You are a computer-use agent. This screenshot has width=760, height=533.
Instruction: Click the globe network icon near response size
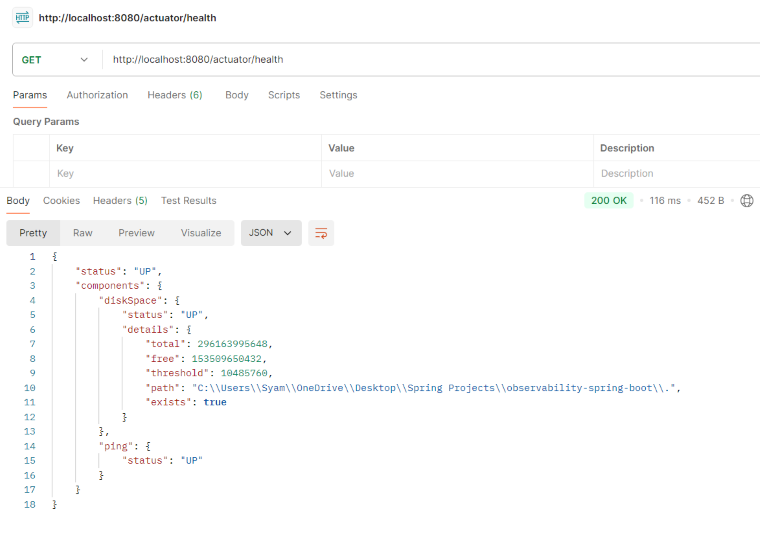pos(746,200)
